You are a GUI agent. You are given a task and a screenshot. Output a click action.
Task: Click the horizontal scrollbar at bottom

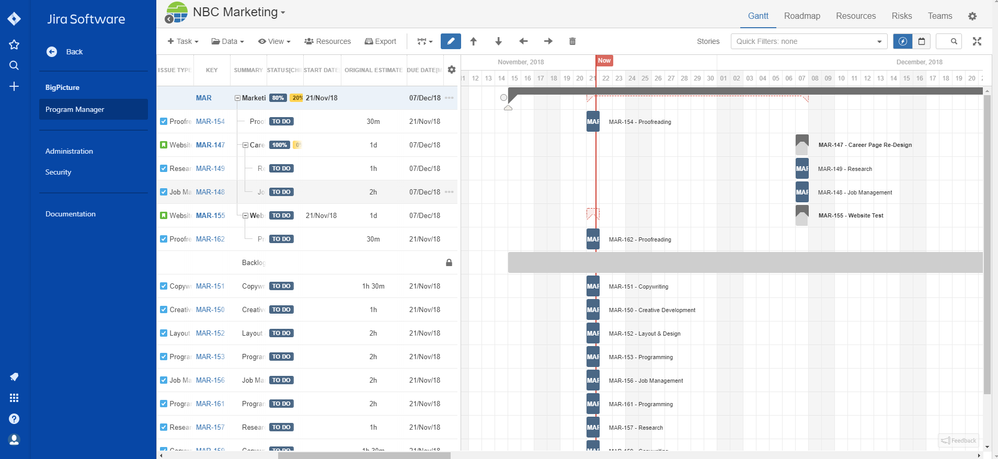click(364, 455)
